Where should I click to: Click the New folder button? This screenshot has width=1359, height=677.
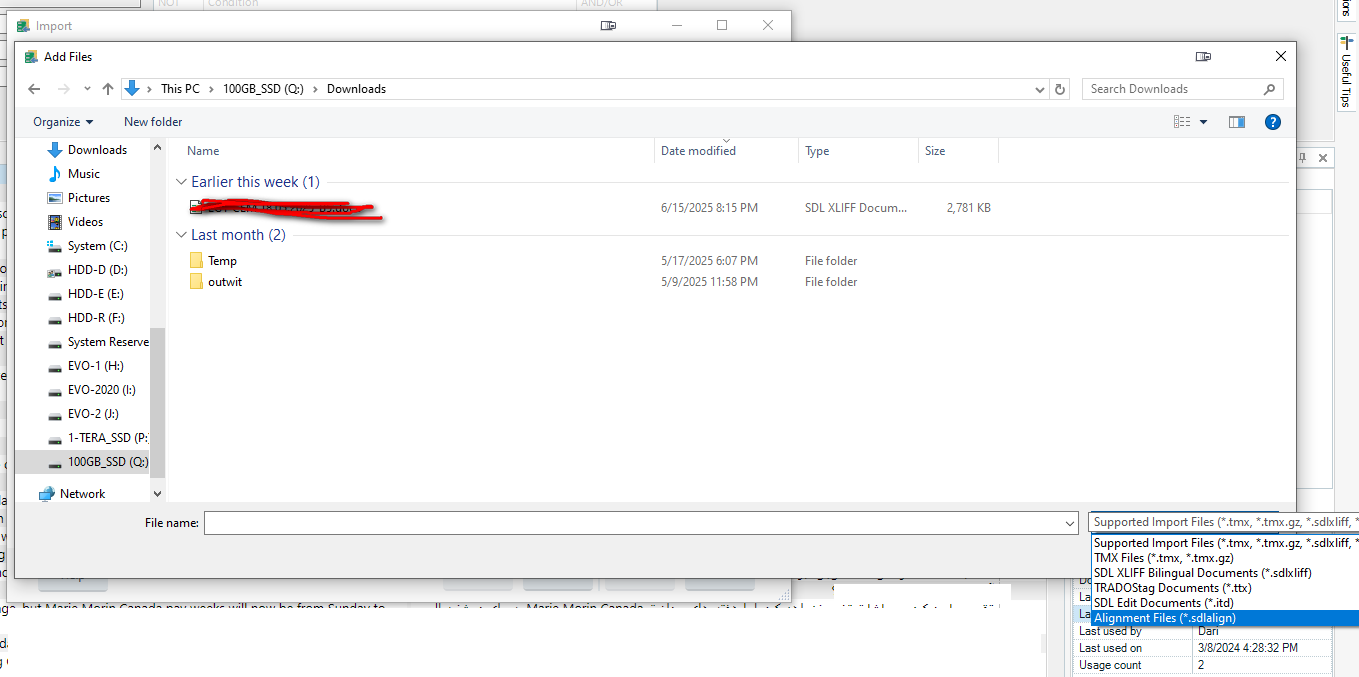point(153,122)
